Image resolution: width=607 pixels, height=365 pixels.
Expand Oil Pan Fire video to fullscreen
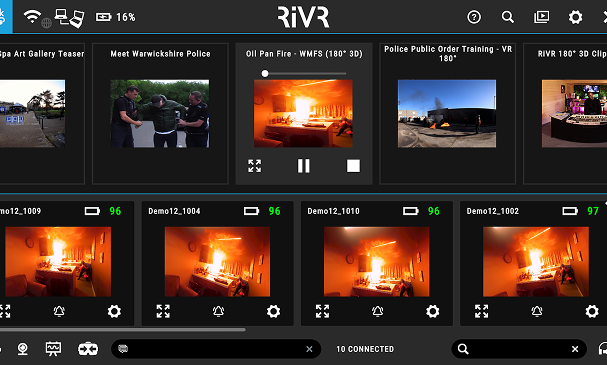coord(255,166)
